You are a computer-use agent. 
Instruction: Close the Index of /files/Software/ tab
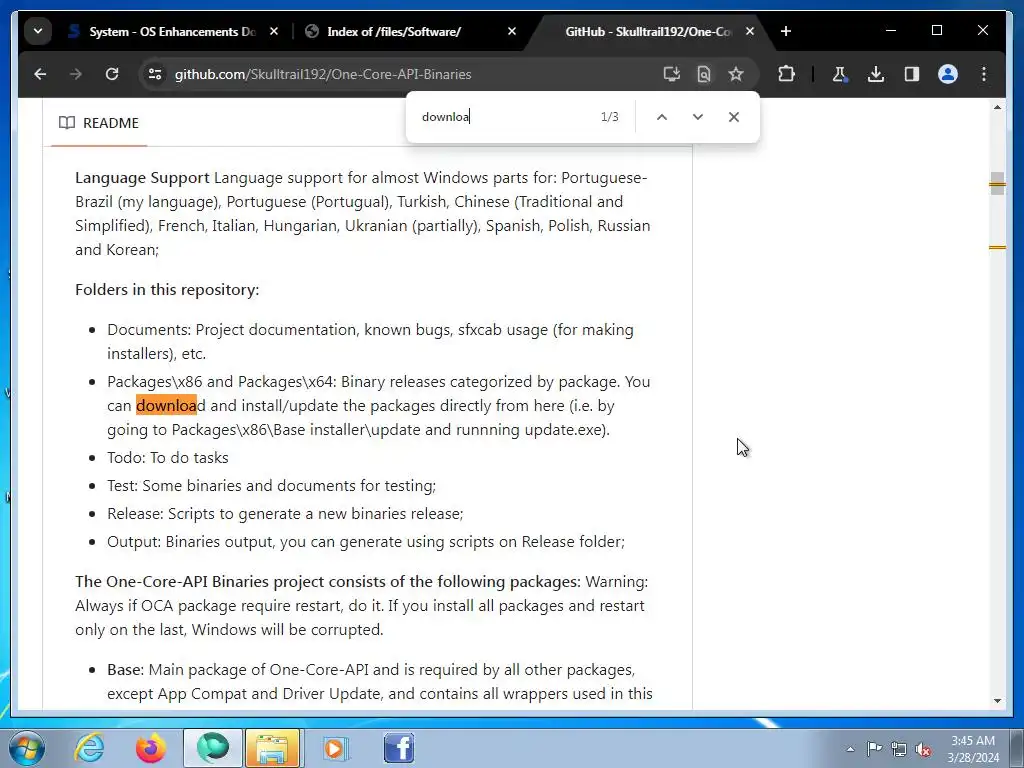512,31
